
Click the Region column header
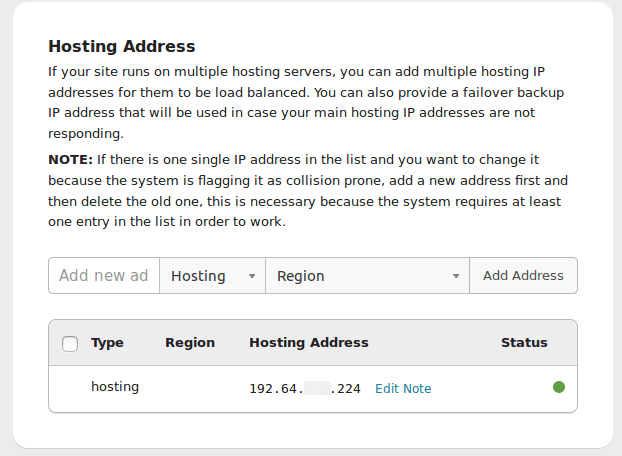[190, 343]
